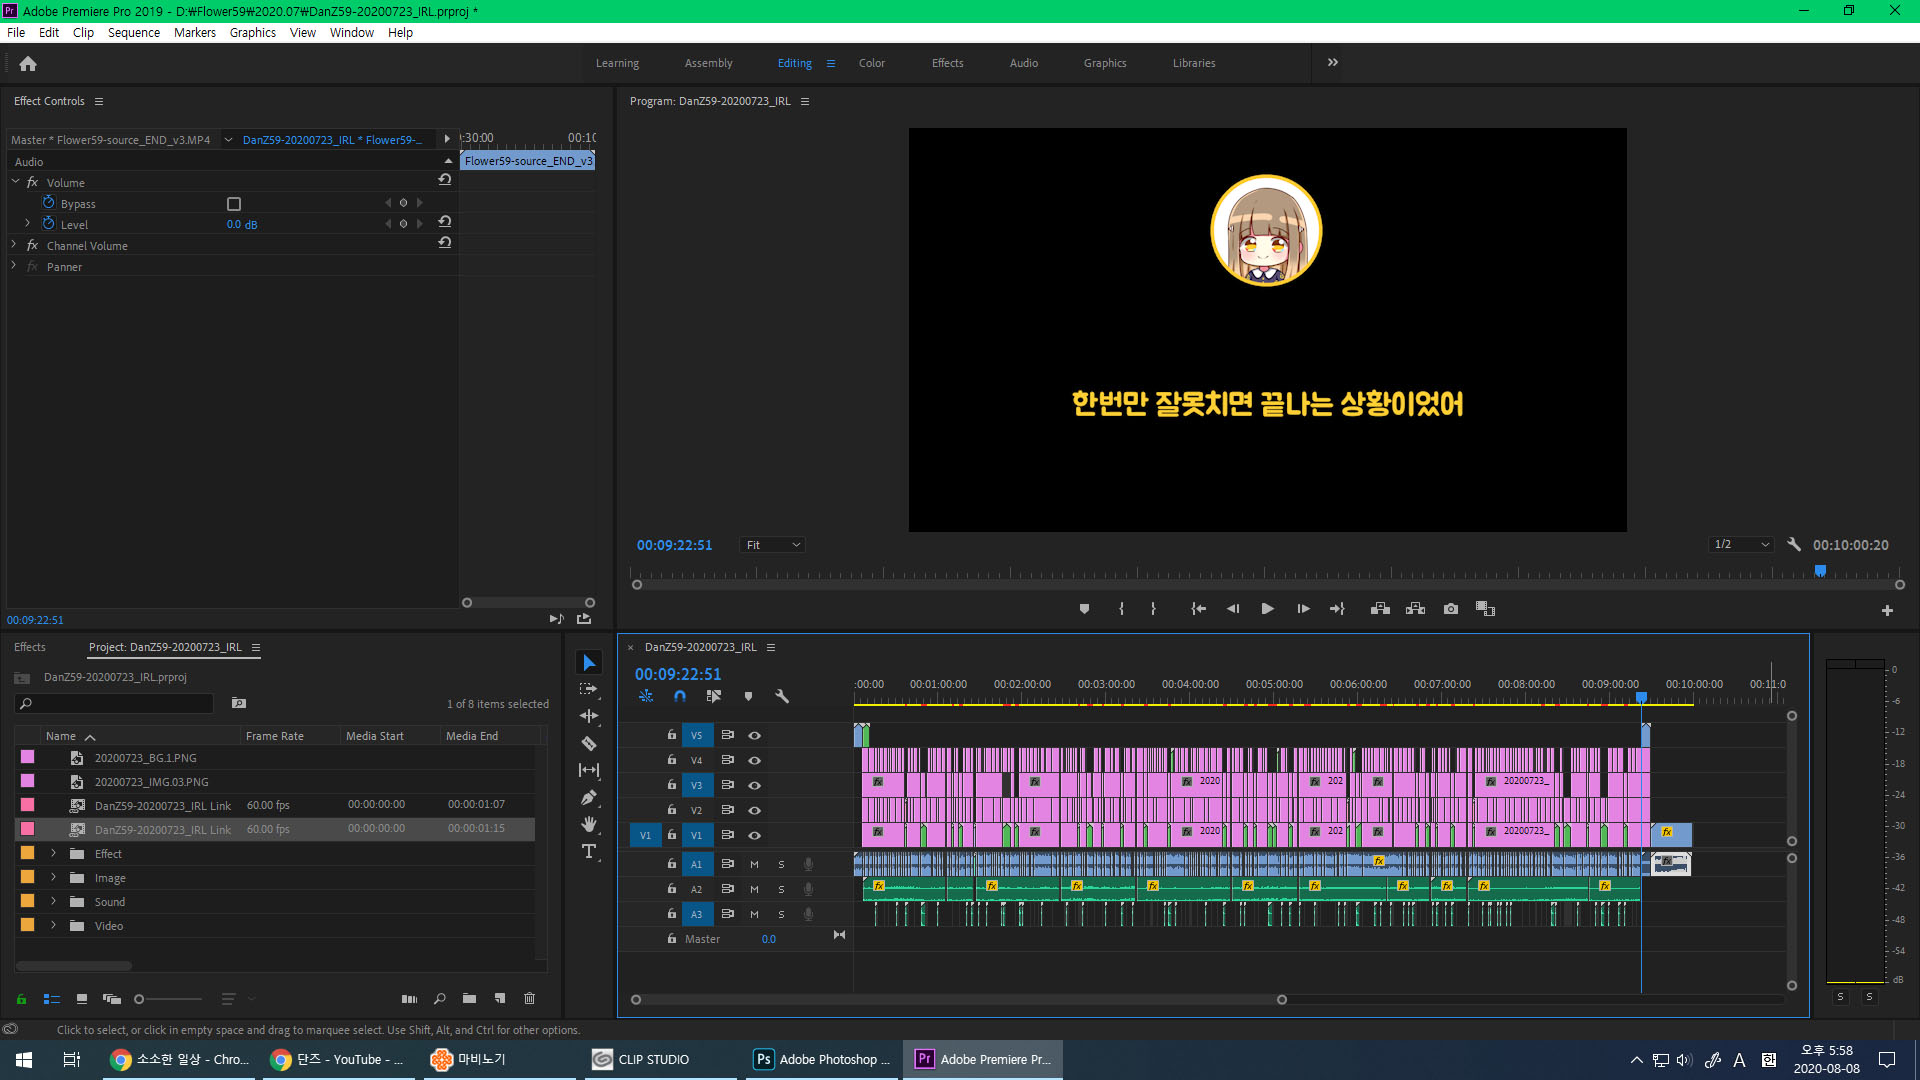Select the Slip tool
Viewport: 1920px width, 1080px height.
click(x=589, y=770)
